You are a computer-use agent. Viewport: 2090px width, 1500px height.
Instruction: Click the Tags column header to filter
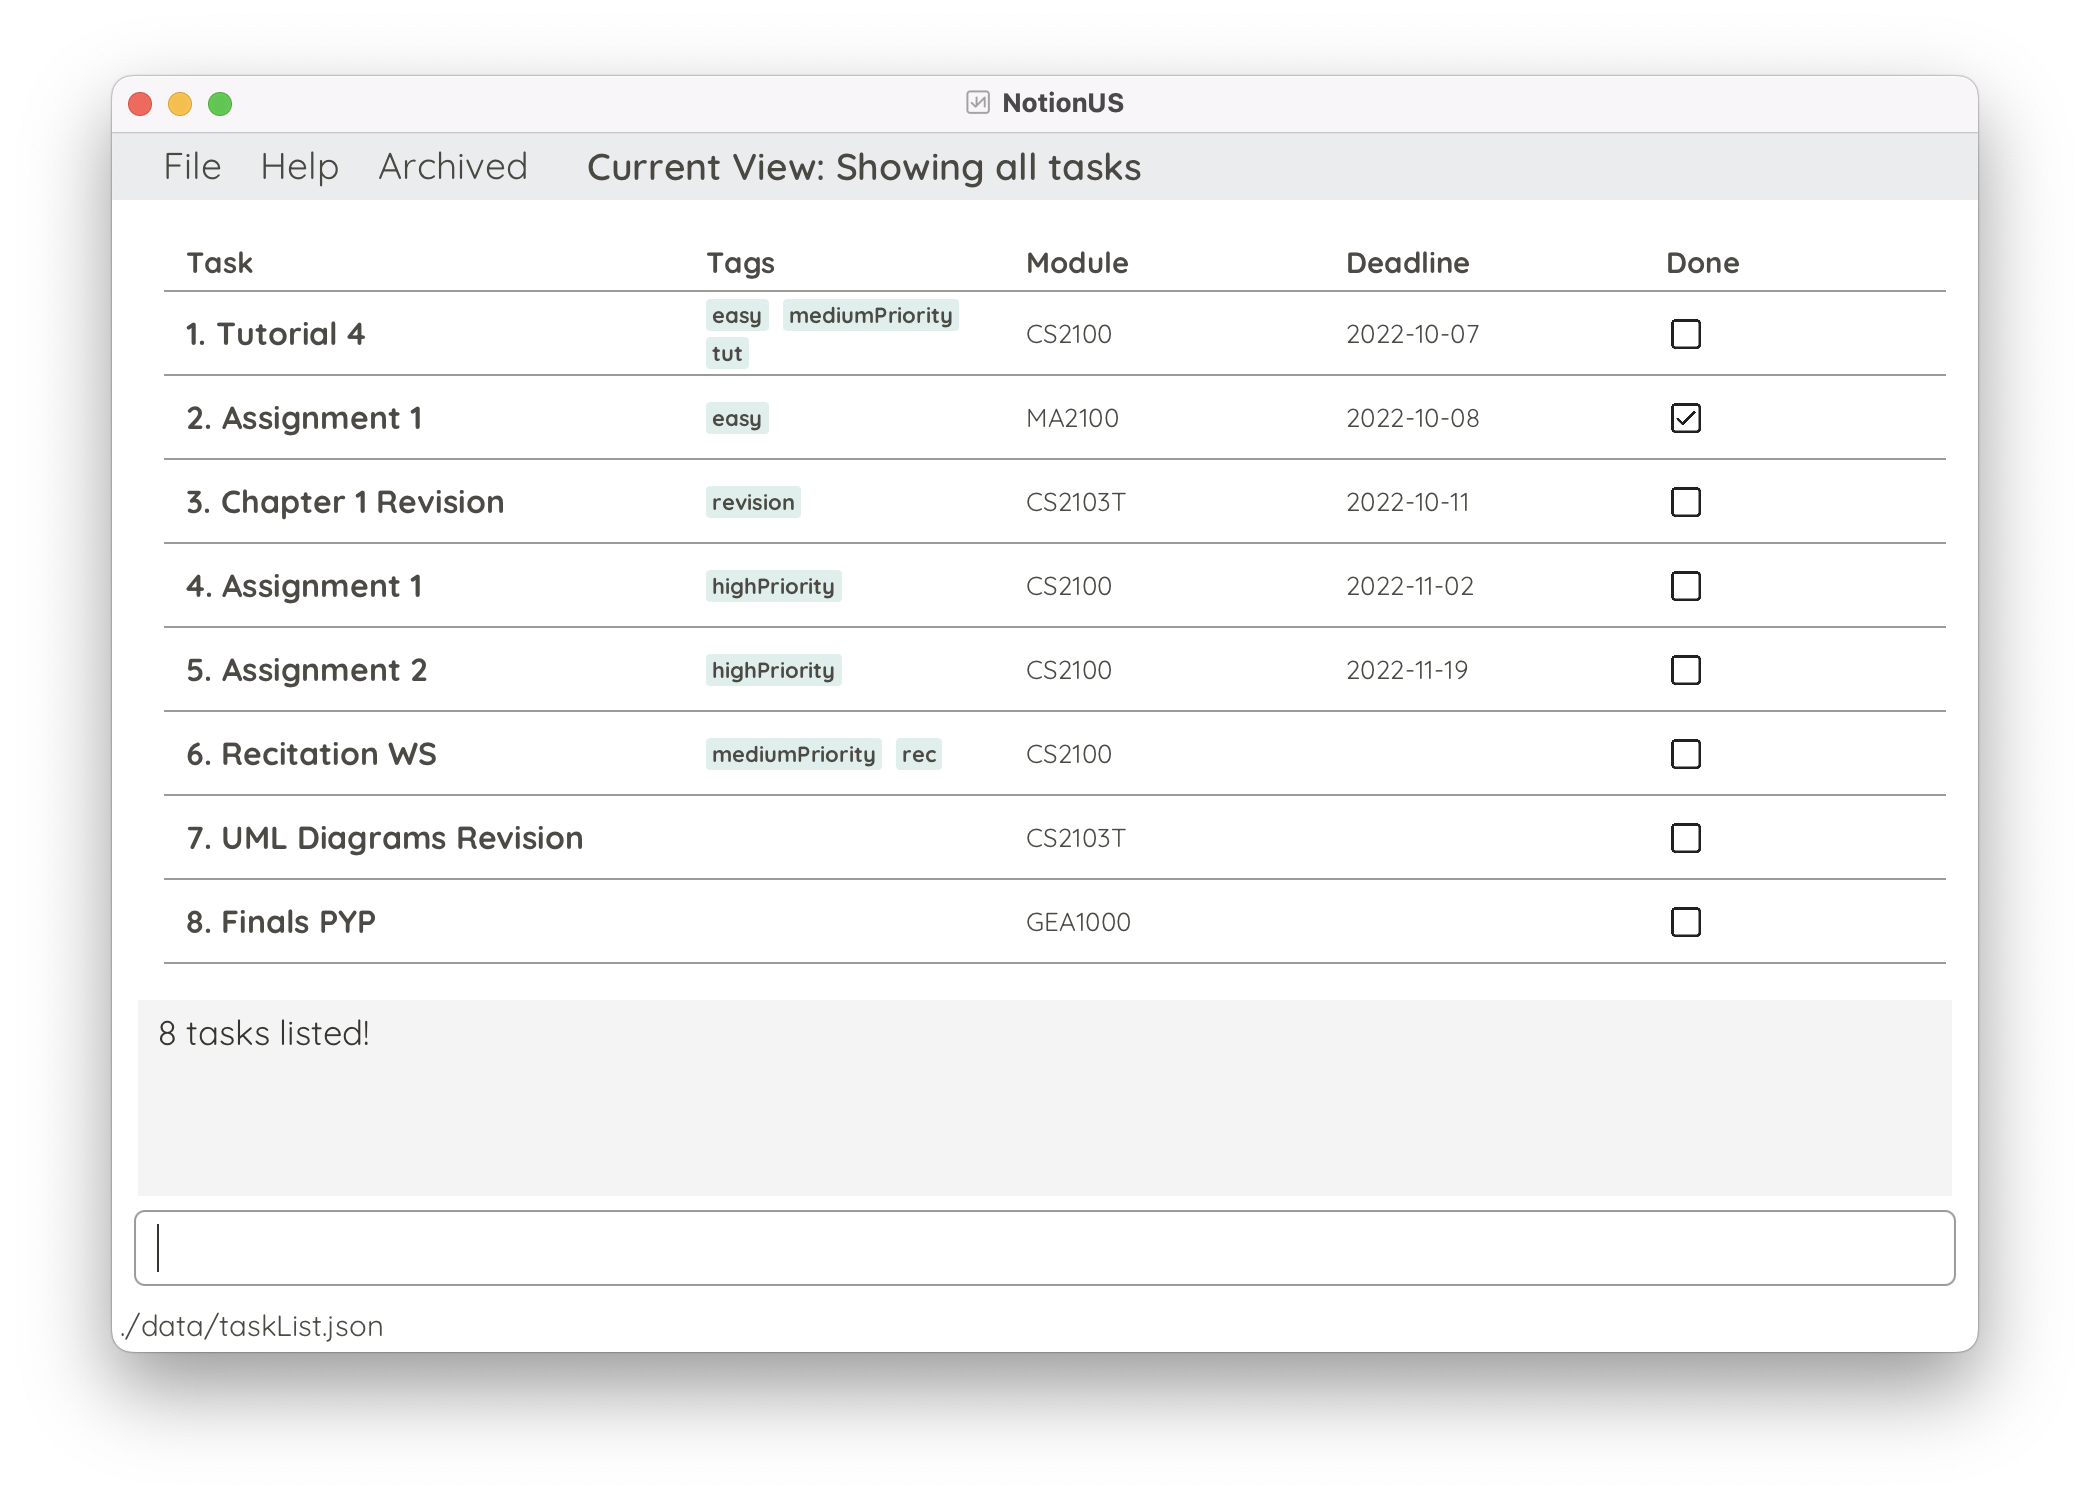pos(740,261)
